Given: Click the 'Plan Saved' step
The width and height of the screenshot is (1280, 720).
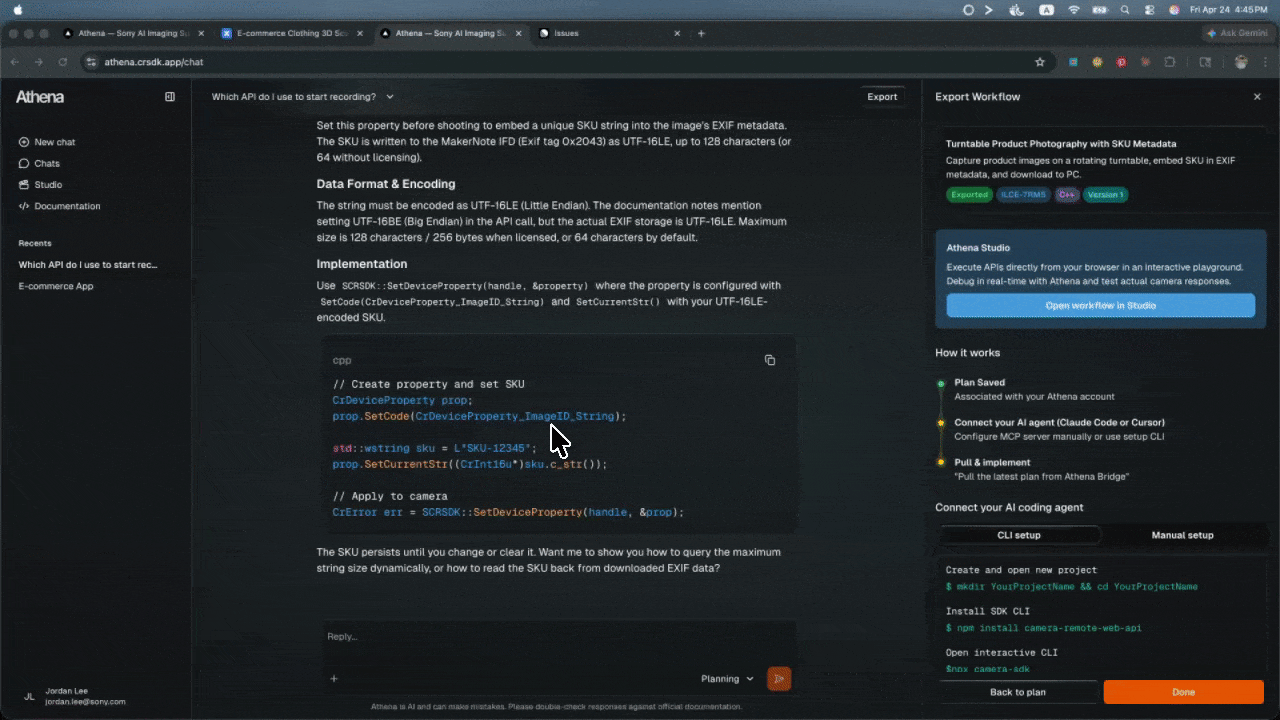Looking at the screenshot, I should click(x=980, y=382).
